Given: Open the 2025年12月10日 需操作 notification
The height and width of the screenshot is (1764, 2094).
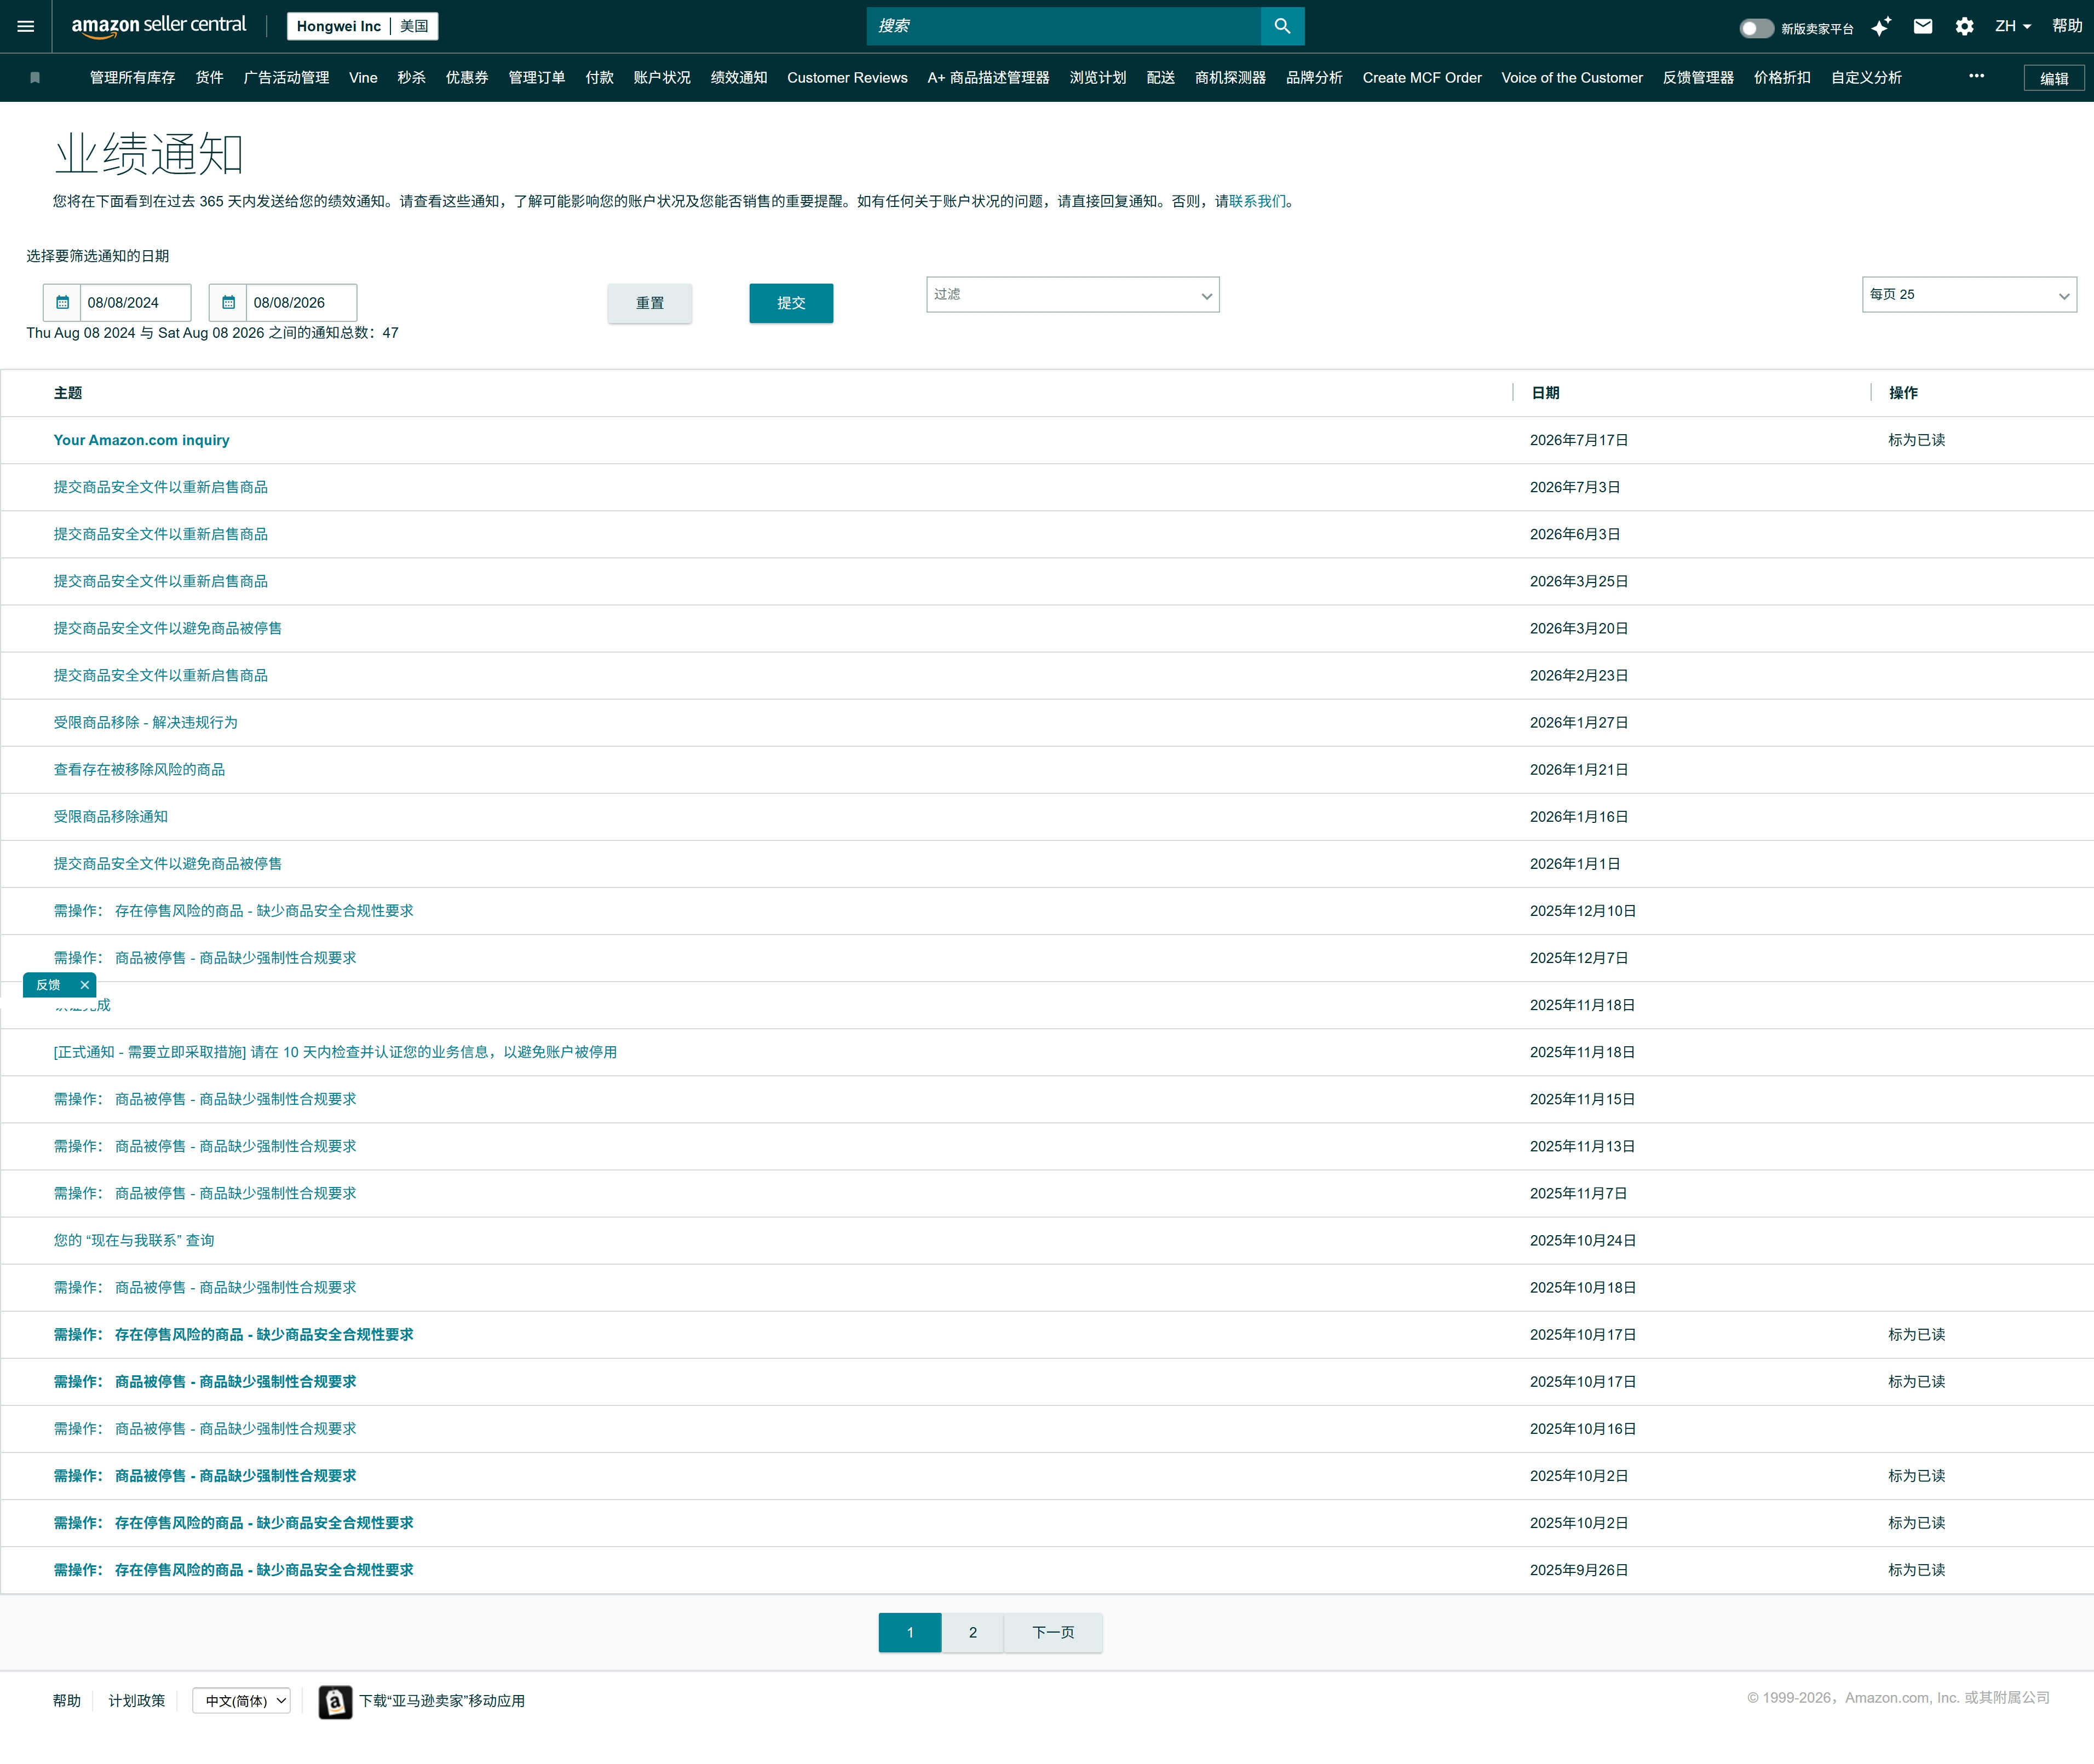Looking at the screenshot, I should click(x=234, y=911).
